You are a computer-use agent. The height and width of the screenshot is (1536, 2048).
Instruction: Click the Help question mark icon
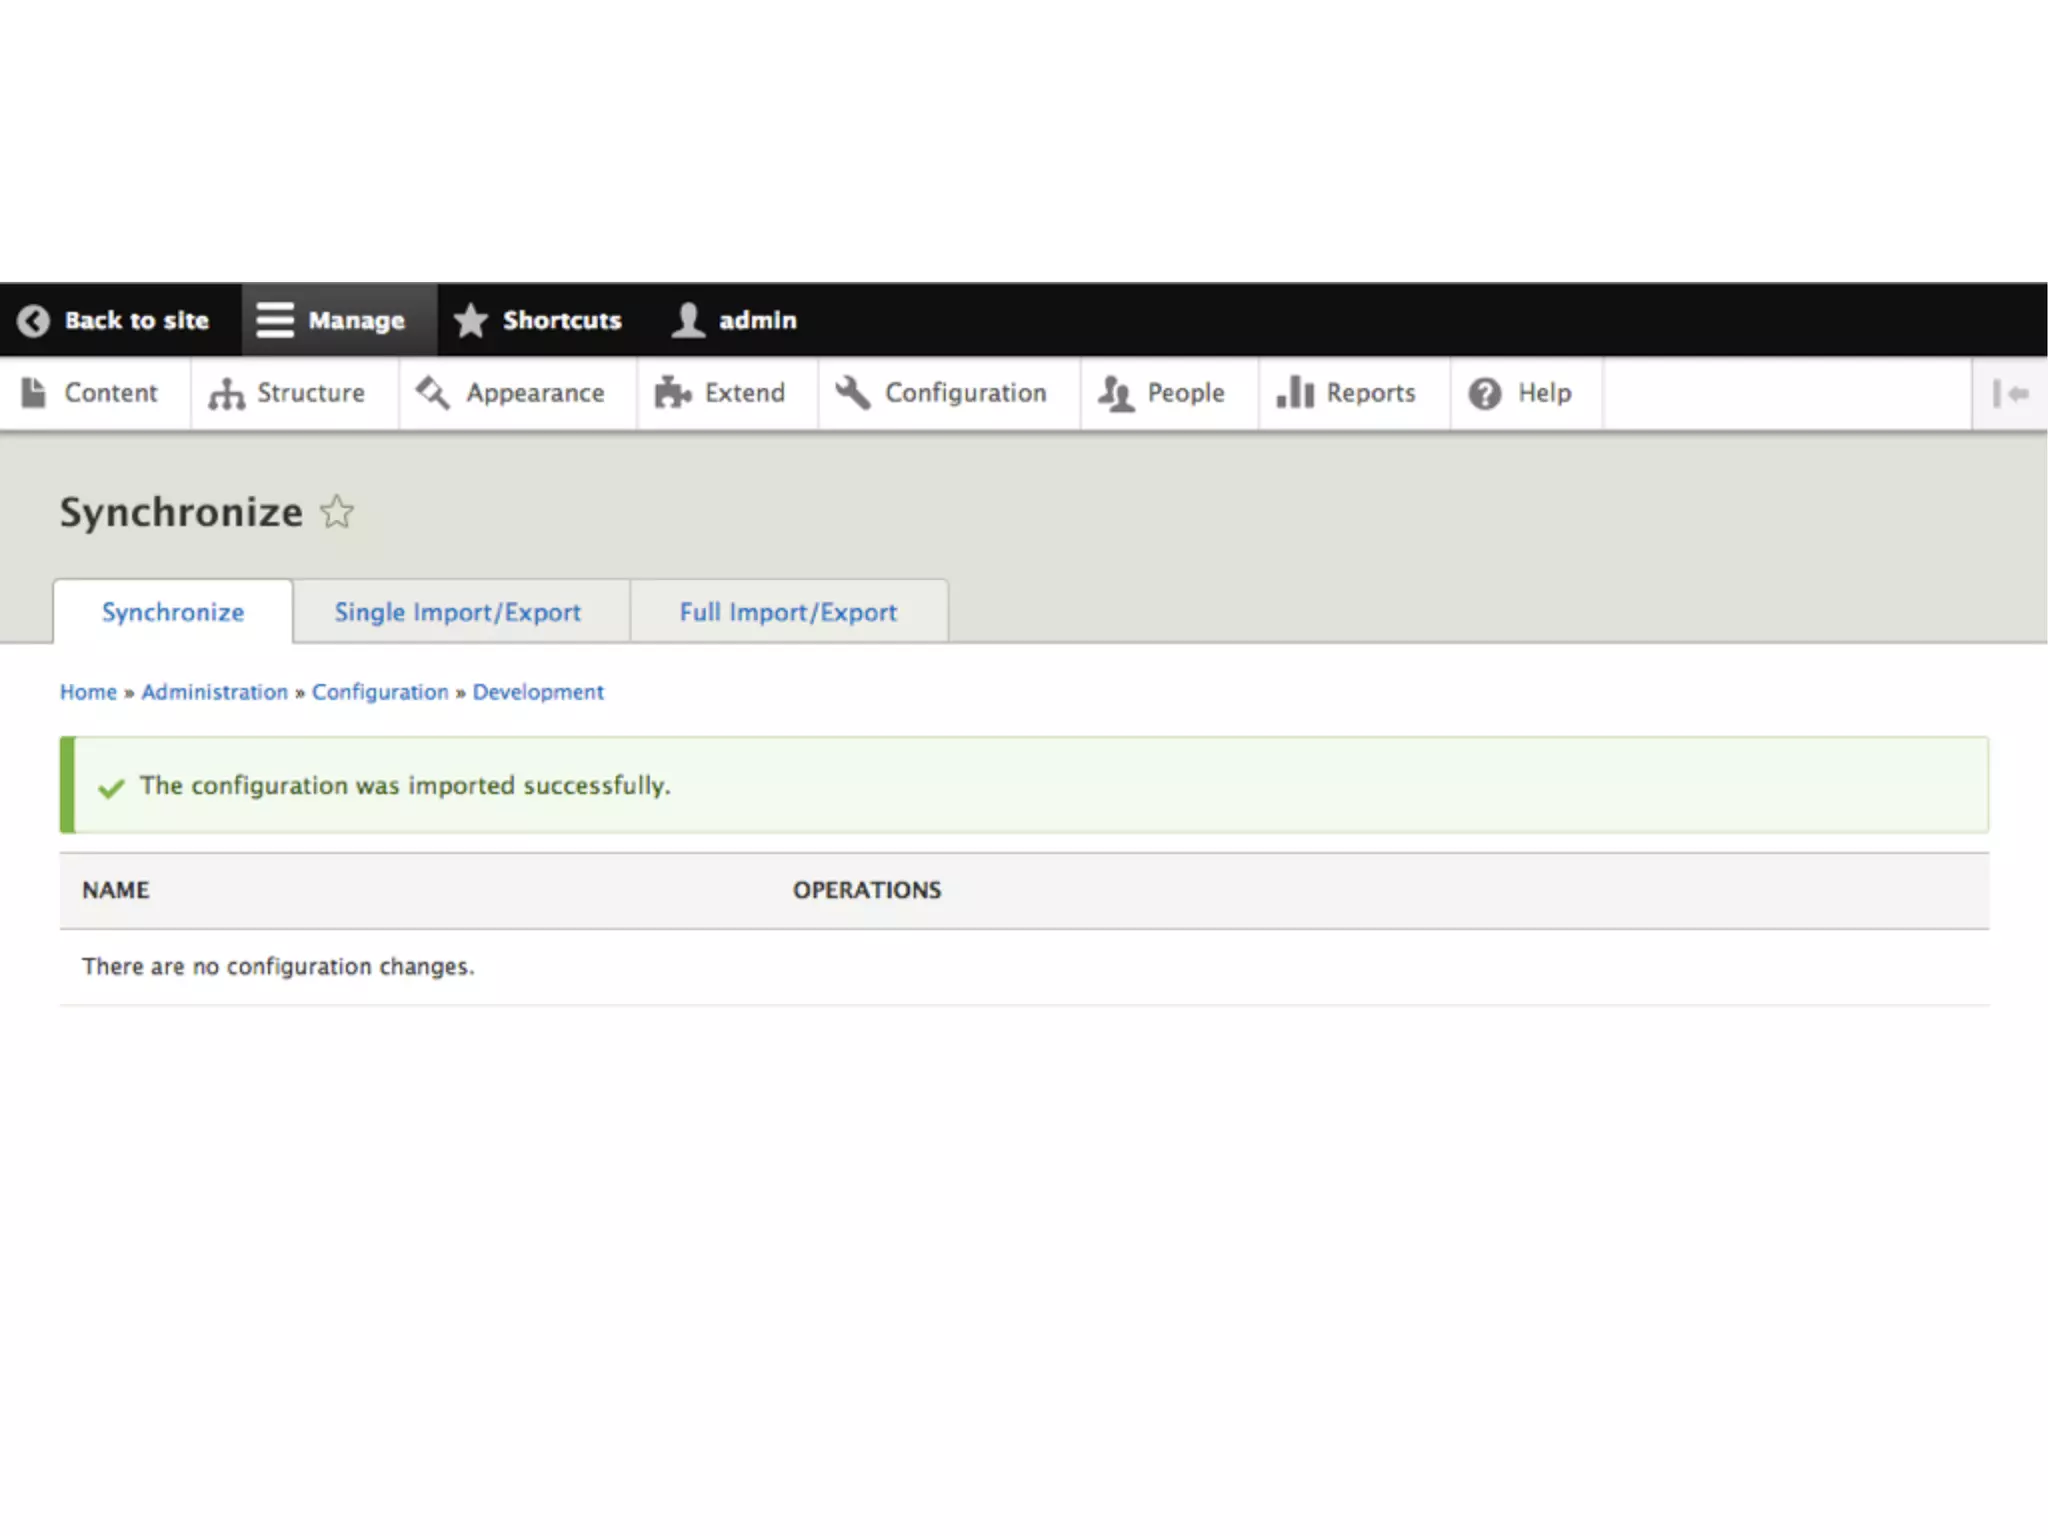[x=1484, y=393]
